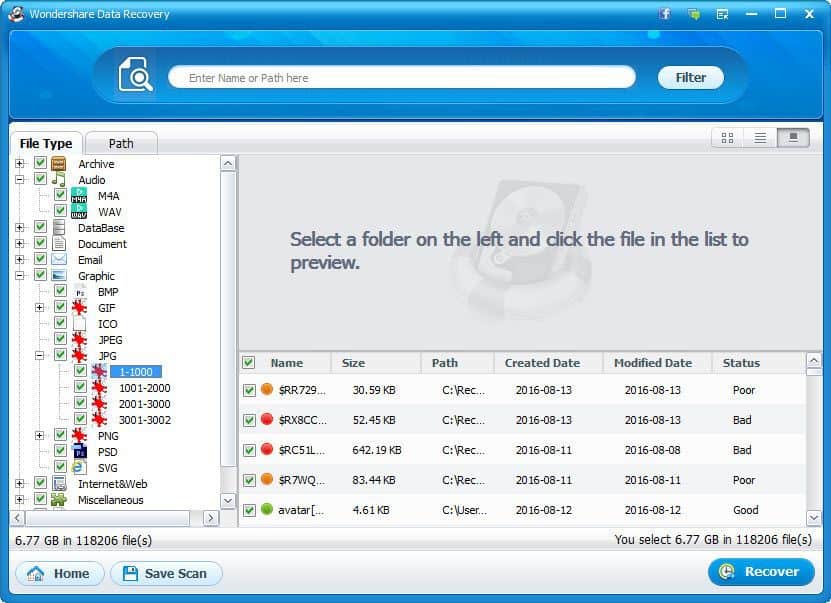Uncheck the Archive category checkbox
Viewport: 831px width, 603px height.
tap(40, 163)
